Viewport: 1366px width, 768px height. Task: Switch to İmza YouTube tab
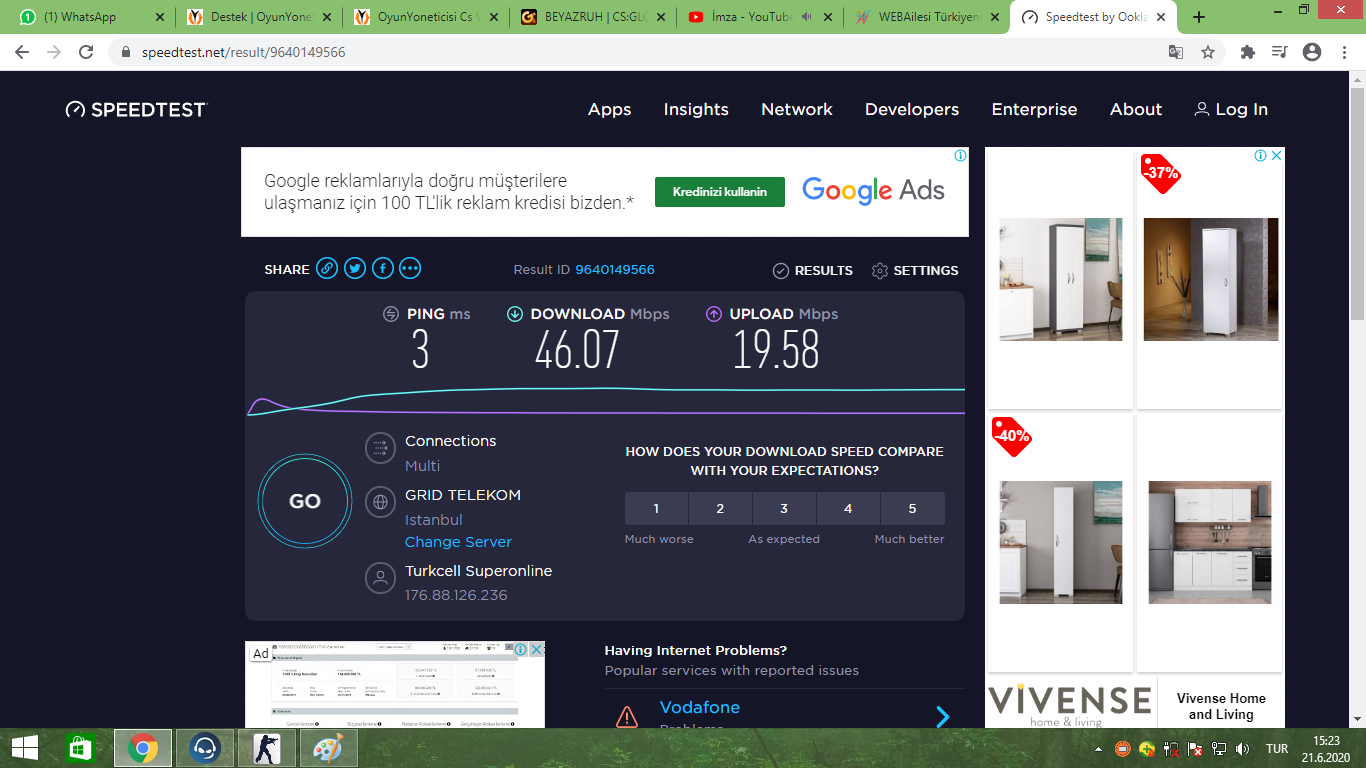(757, 17)
